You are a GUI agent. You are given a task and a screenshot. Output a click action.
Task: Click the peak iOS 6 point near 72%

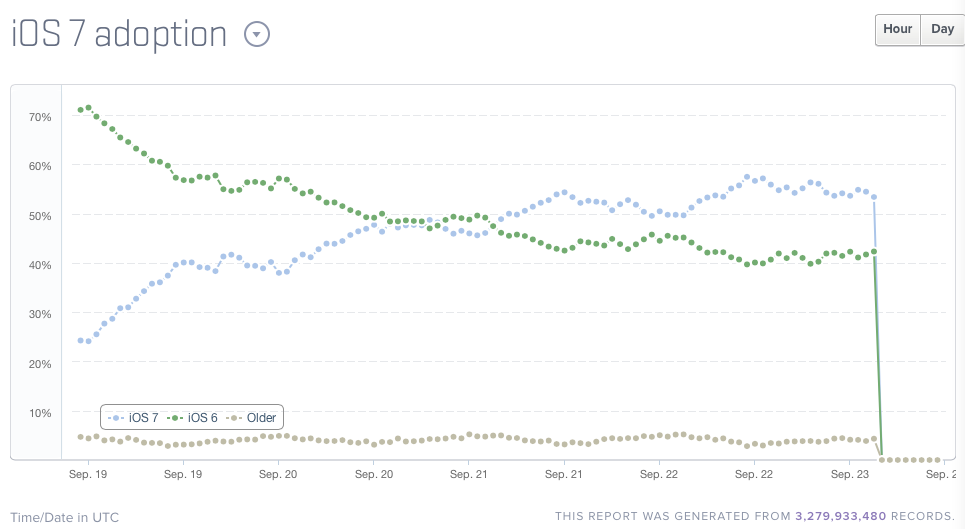tap(89, 107)
